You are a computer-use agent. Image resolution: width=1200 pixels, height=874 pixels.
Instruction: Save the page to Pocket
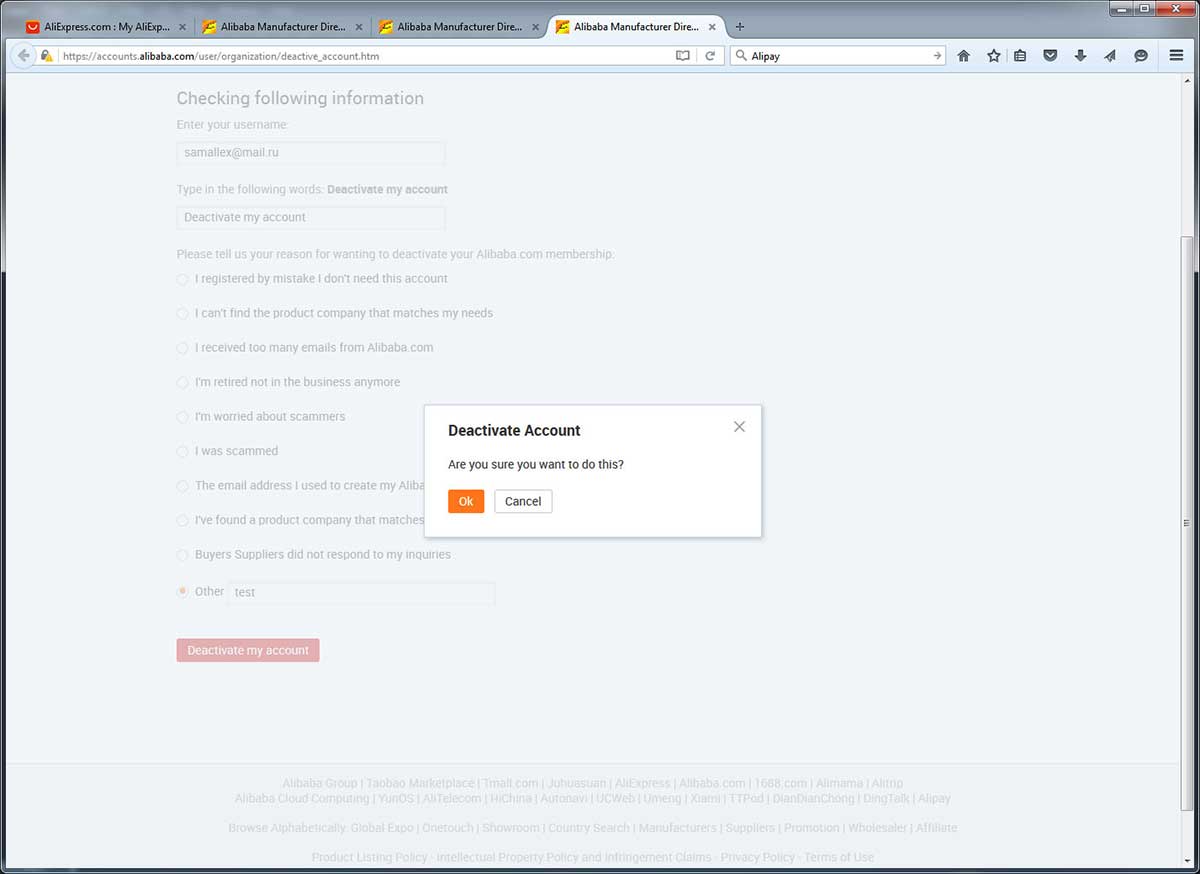[1050, 56]
